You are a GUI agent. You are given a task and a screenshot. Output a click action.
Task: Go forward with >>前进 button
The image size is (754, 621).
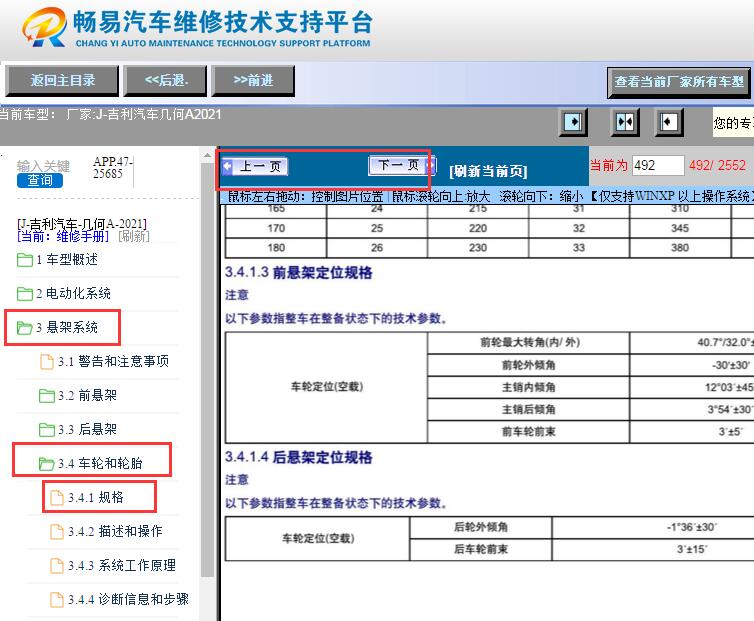(253, 81)
